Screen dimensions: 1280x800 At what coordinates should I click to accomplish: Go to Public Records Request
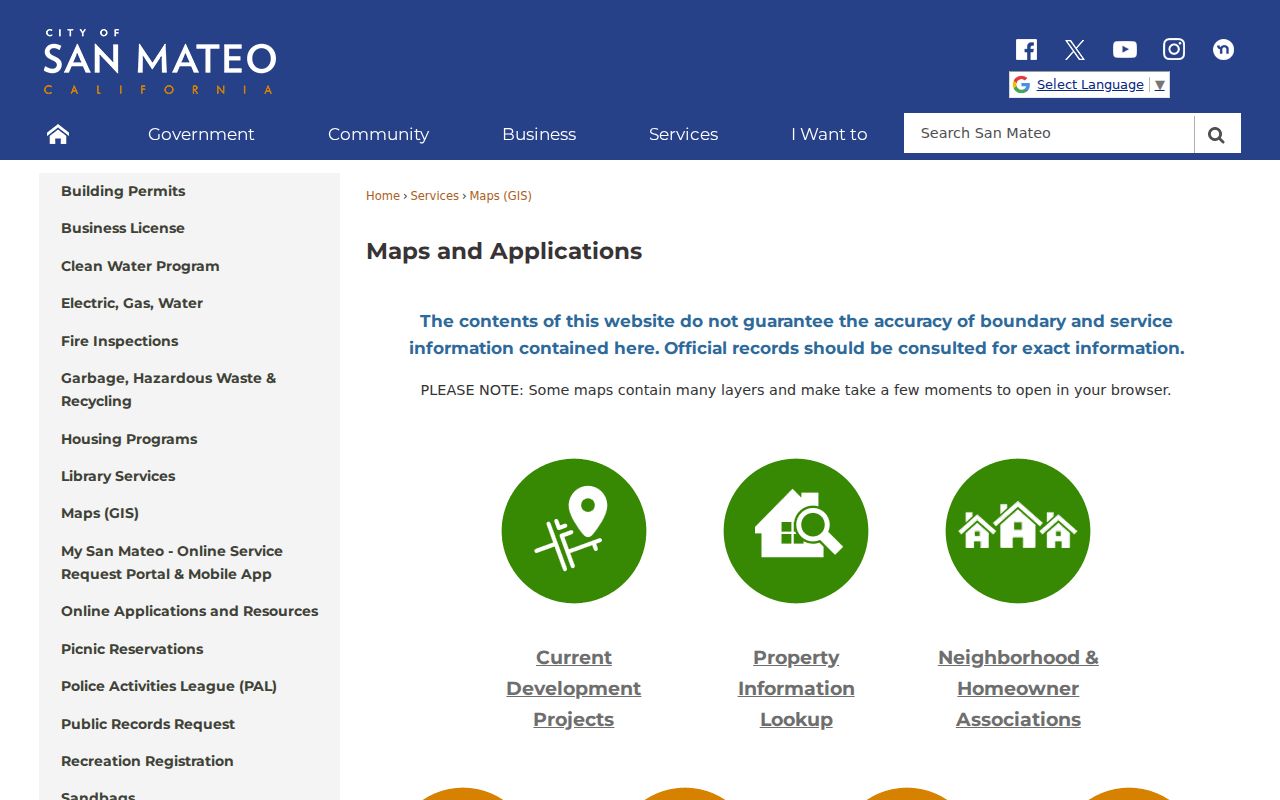click(x=148, y=724)
